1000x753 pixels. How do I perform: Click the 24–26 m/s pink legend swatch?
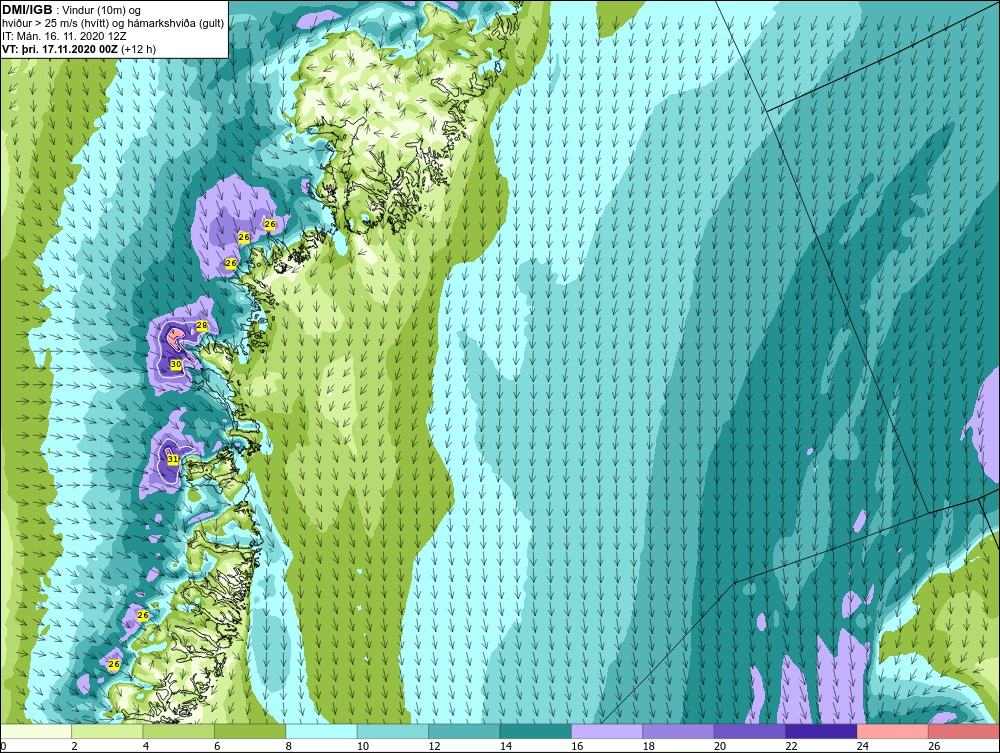click(893, 731)
